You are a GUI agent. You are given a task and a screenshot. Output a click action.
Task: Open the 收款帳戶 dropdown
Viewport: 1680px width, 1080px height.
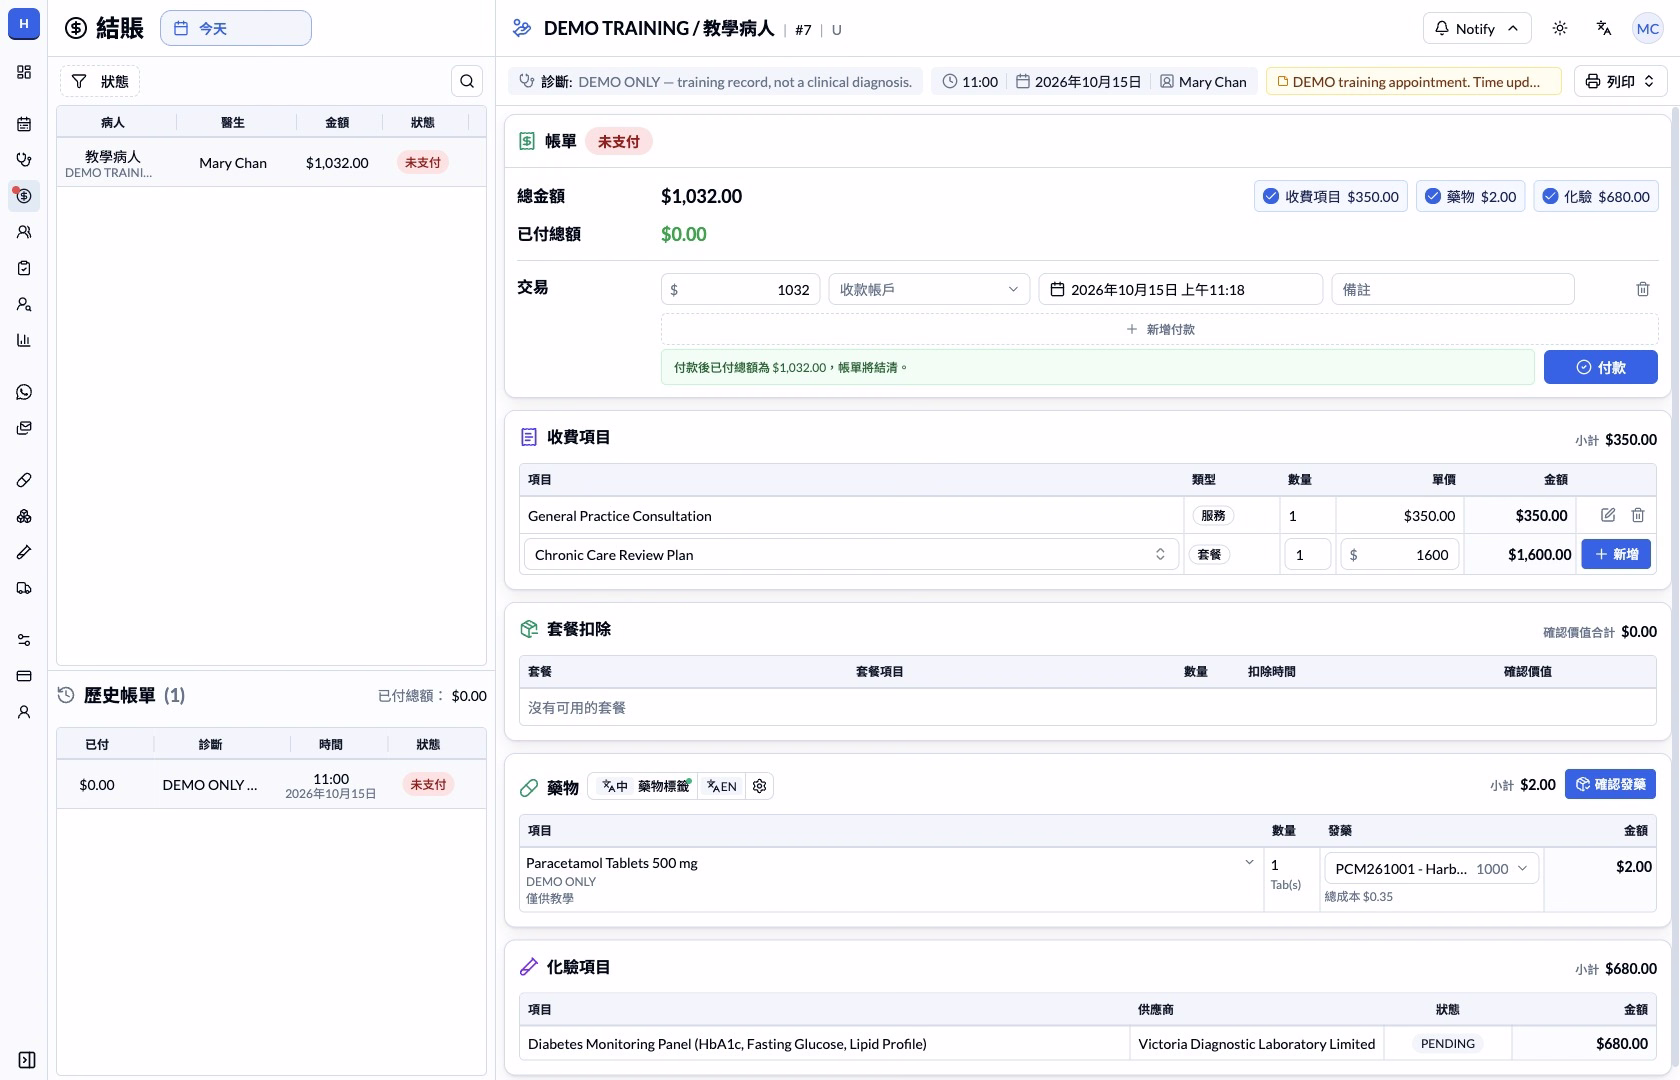[929, 289]
